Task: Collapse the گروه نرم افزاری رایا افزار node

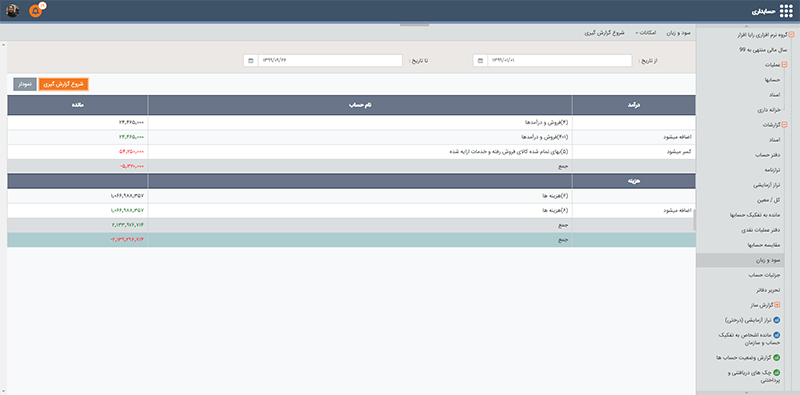Action: (x=791, y=35)
